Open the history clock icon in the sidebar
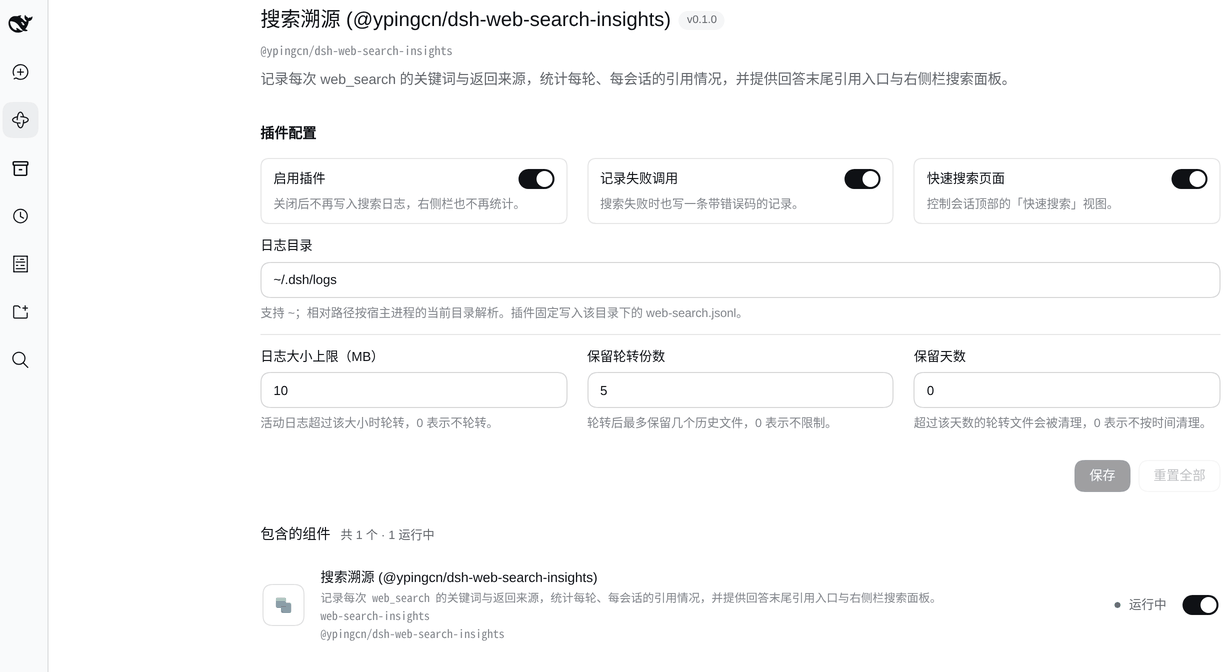Image resolution: width=1229 pixels, height=672 pixels. [x=20, y=216]
